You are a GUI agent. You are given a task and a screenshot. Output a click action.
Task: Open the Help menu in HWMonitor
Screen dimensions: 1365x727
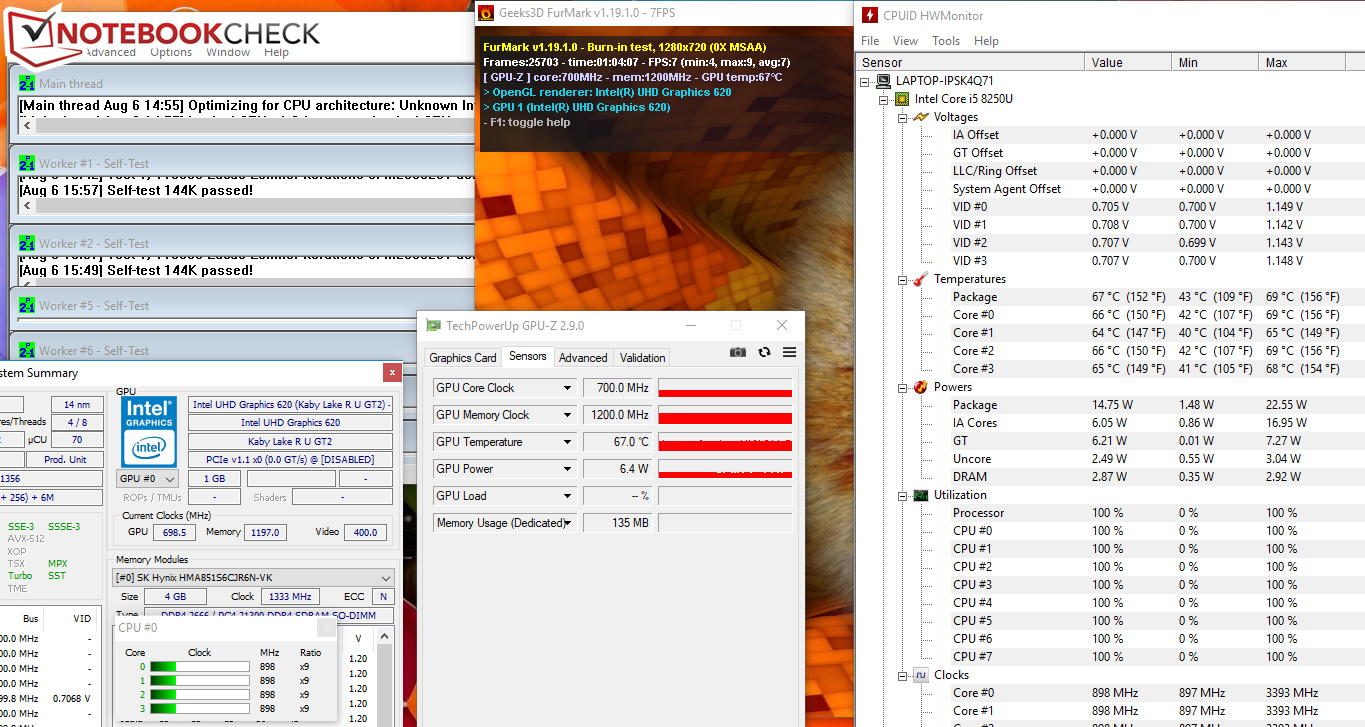pos(986,41)
